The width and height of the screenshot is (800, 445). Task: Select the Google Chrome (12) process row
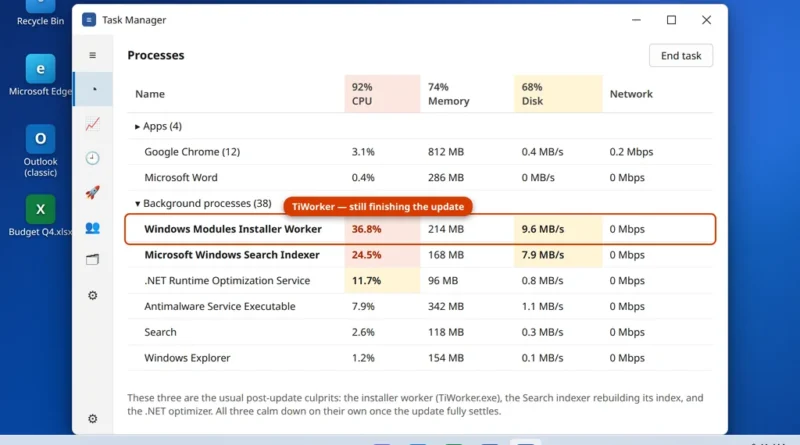[x=420, y=152]
